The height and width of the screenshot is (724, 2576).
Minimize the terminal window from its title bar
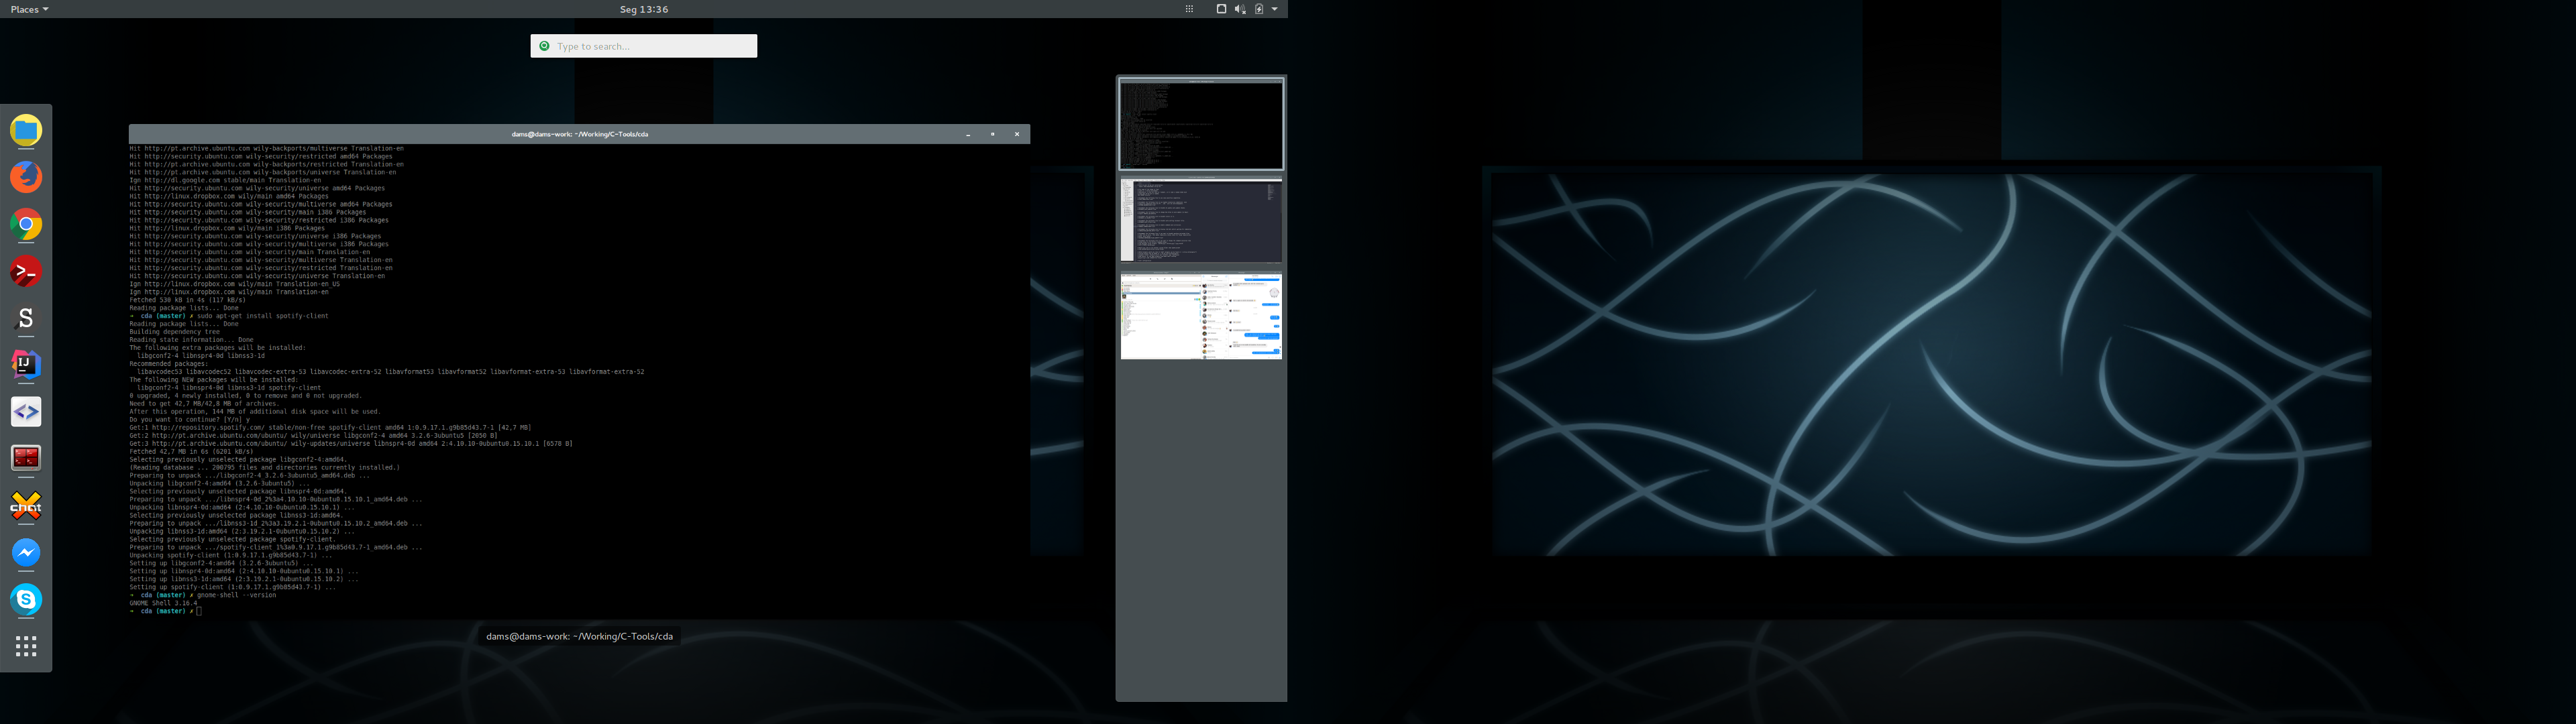[968, 134]
